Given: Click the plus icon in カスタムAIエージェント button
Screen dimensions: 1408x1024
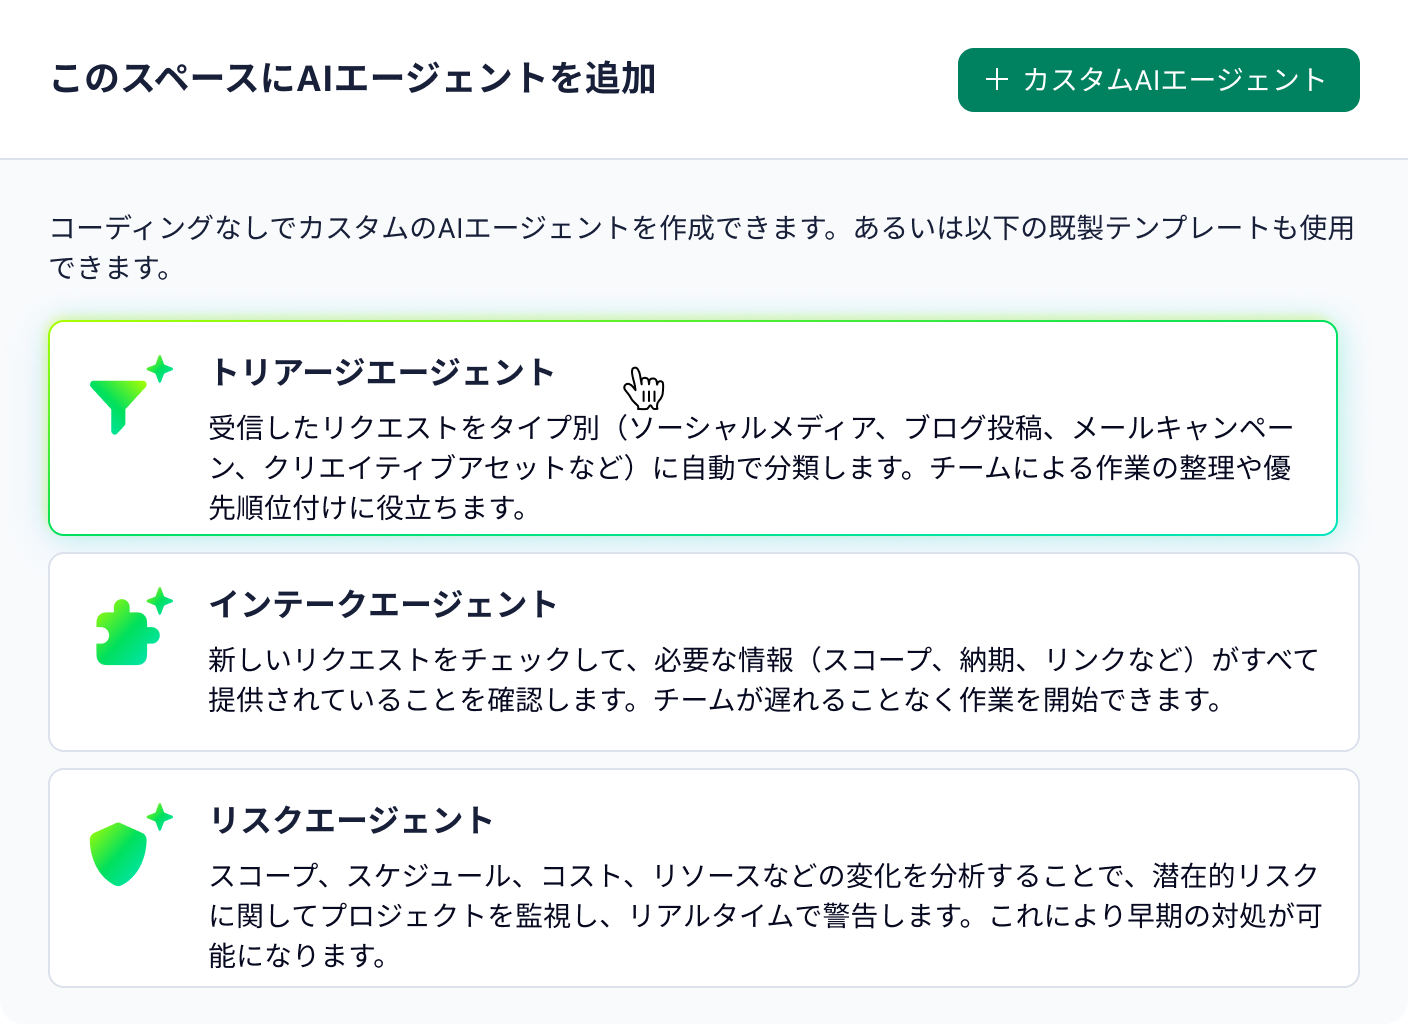Looking at the screenshot, I should (996, 79).
